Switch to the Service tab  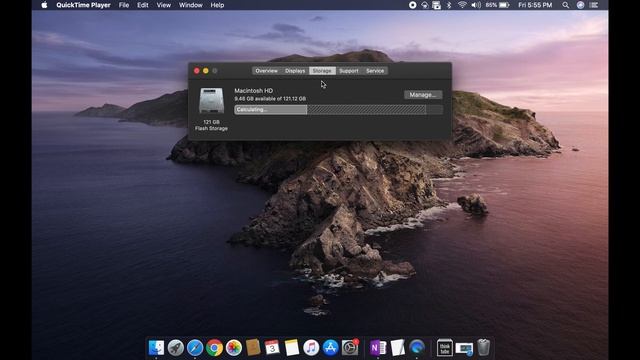375,71
